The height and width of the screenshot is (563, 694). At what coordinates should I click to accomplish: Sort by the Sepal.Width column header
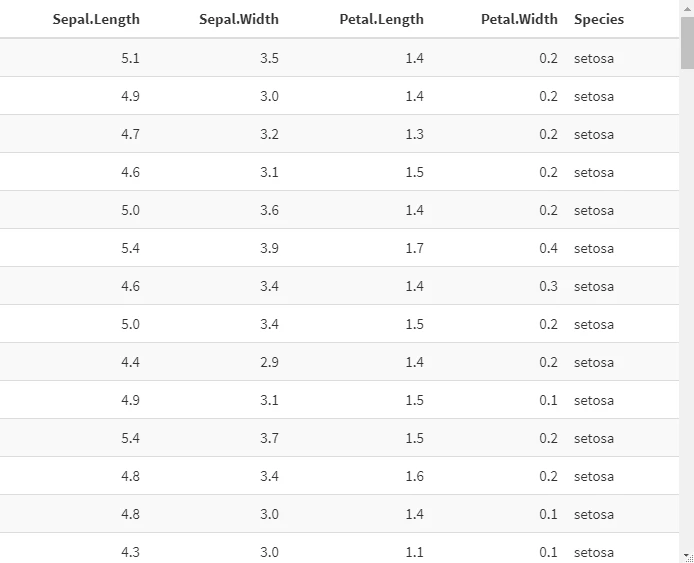[239, 19]
